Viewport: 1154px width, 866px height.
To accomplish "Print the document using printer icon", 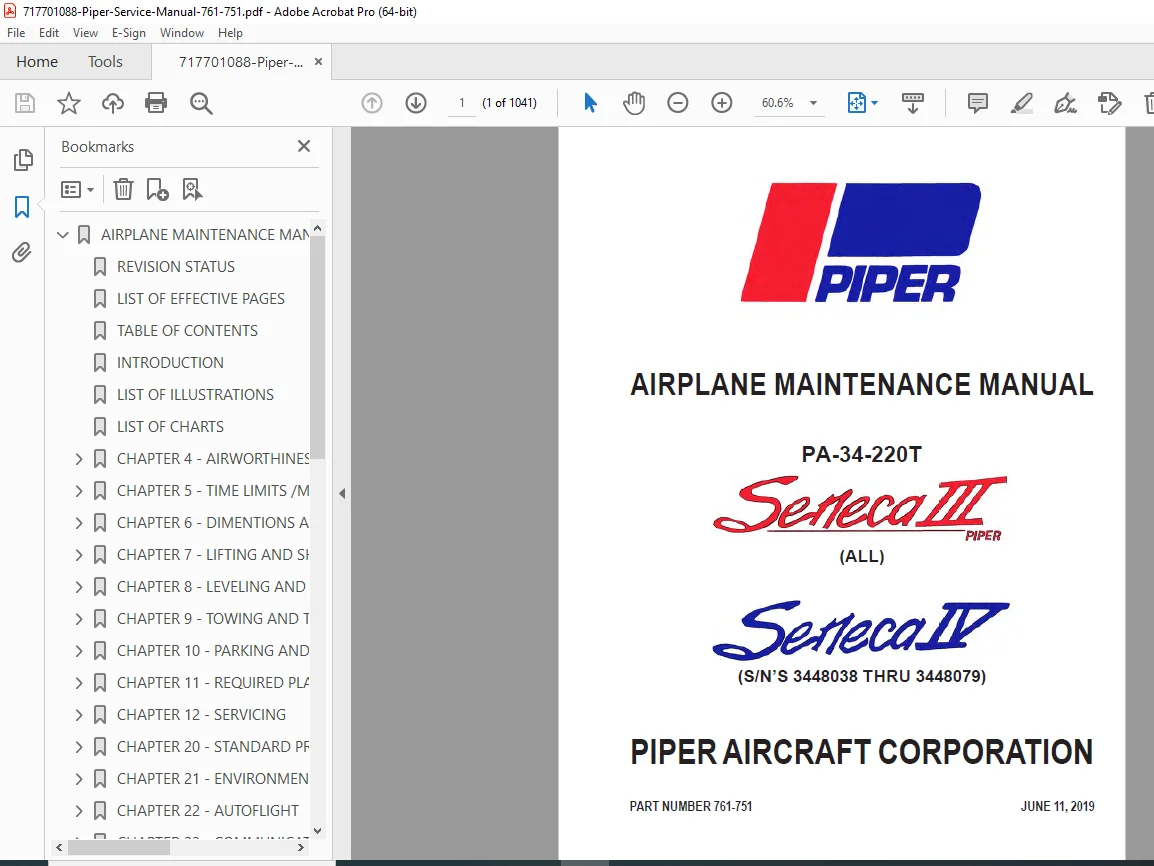I will [156, 103].
